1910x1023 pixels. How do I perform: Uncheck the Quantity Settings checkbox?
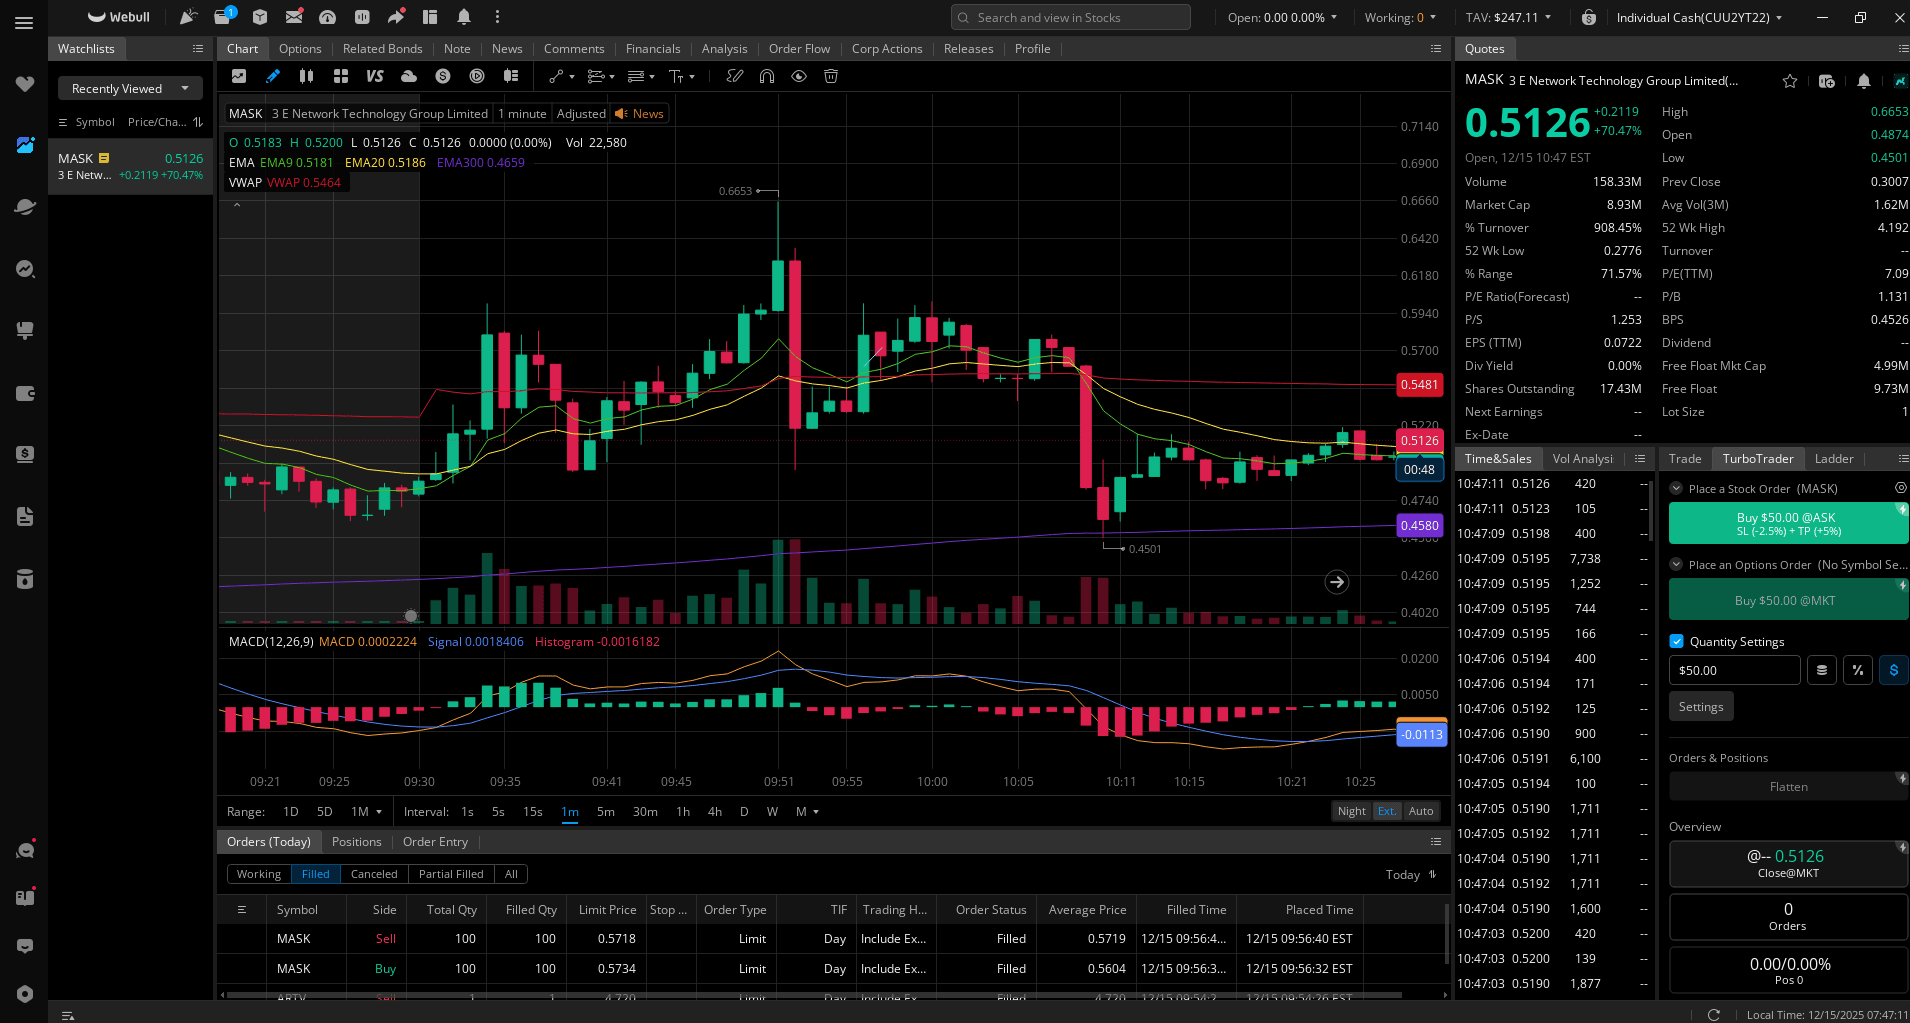click(x=1677, y=641)
